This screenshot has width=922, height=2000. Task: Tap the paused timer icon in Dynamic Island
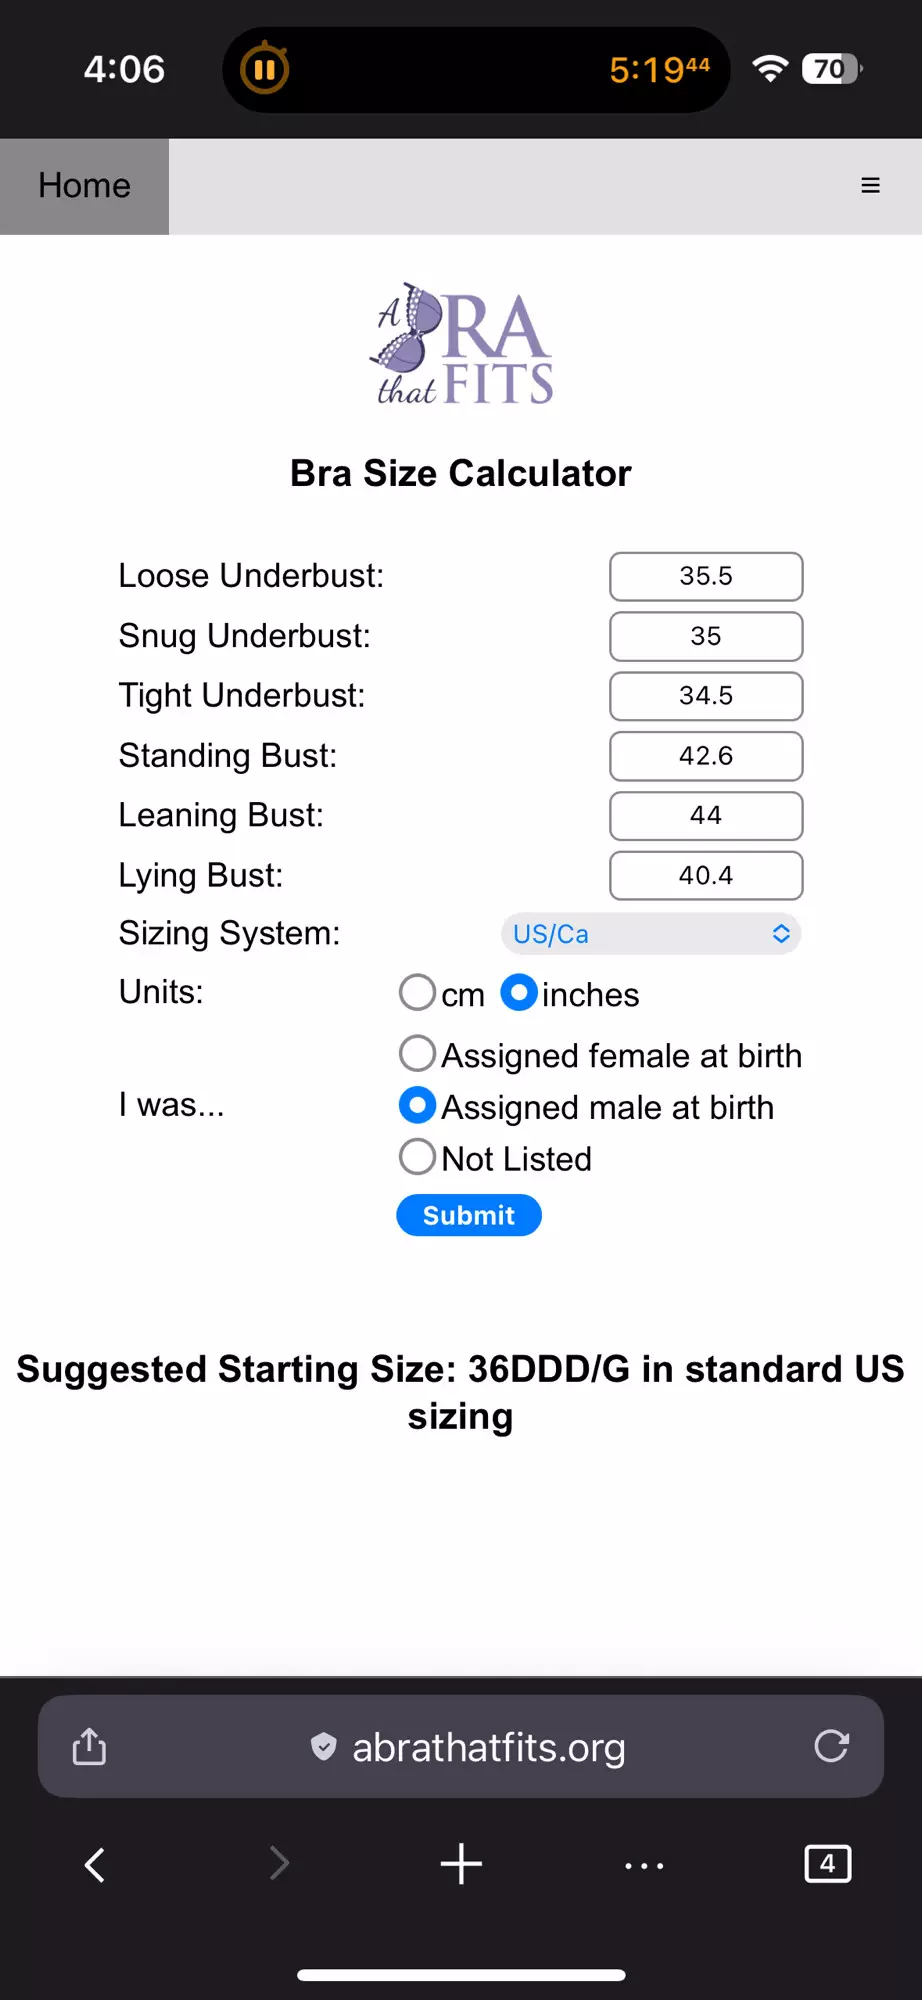(x=265, y=69)
